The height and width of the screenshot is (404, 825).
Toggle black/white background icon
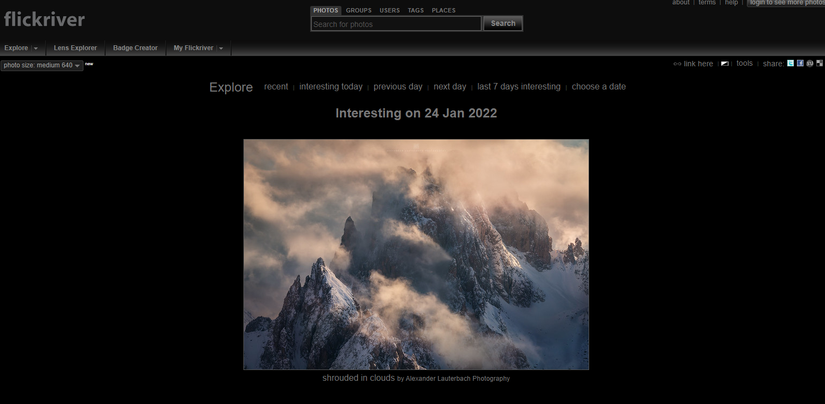[725, 64]
